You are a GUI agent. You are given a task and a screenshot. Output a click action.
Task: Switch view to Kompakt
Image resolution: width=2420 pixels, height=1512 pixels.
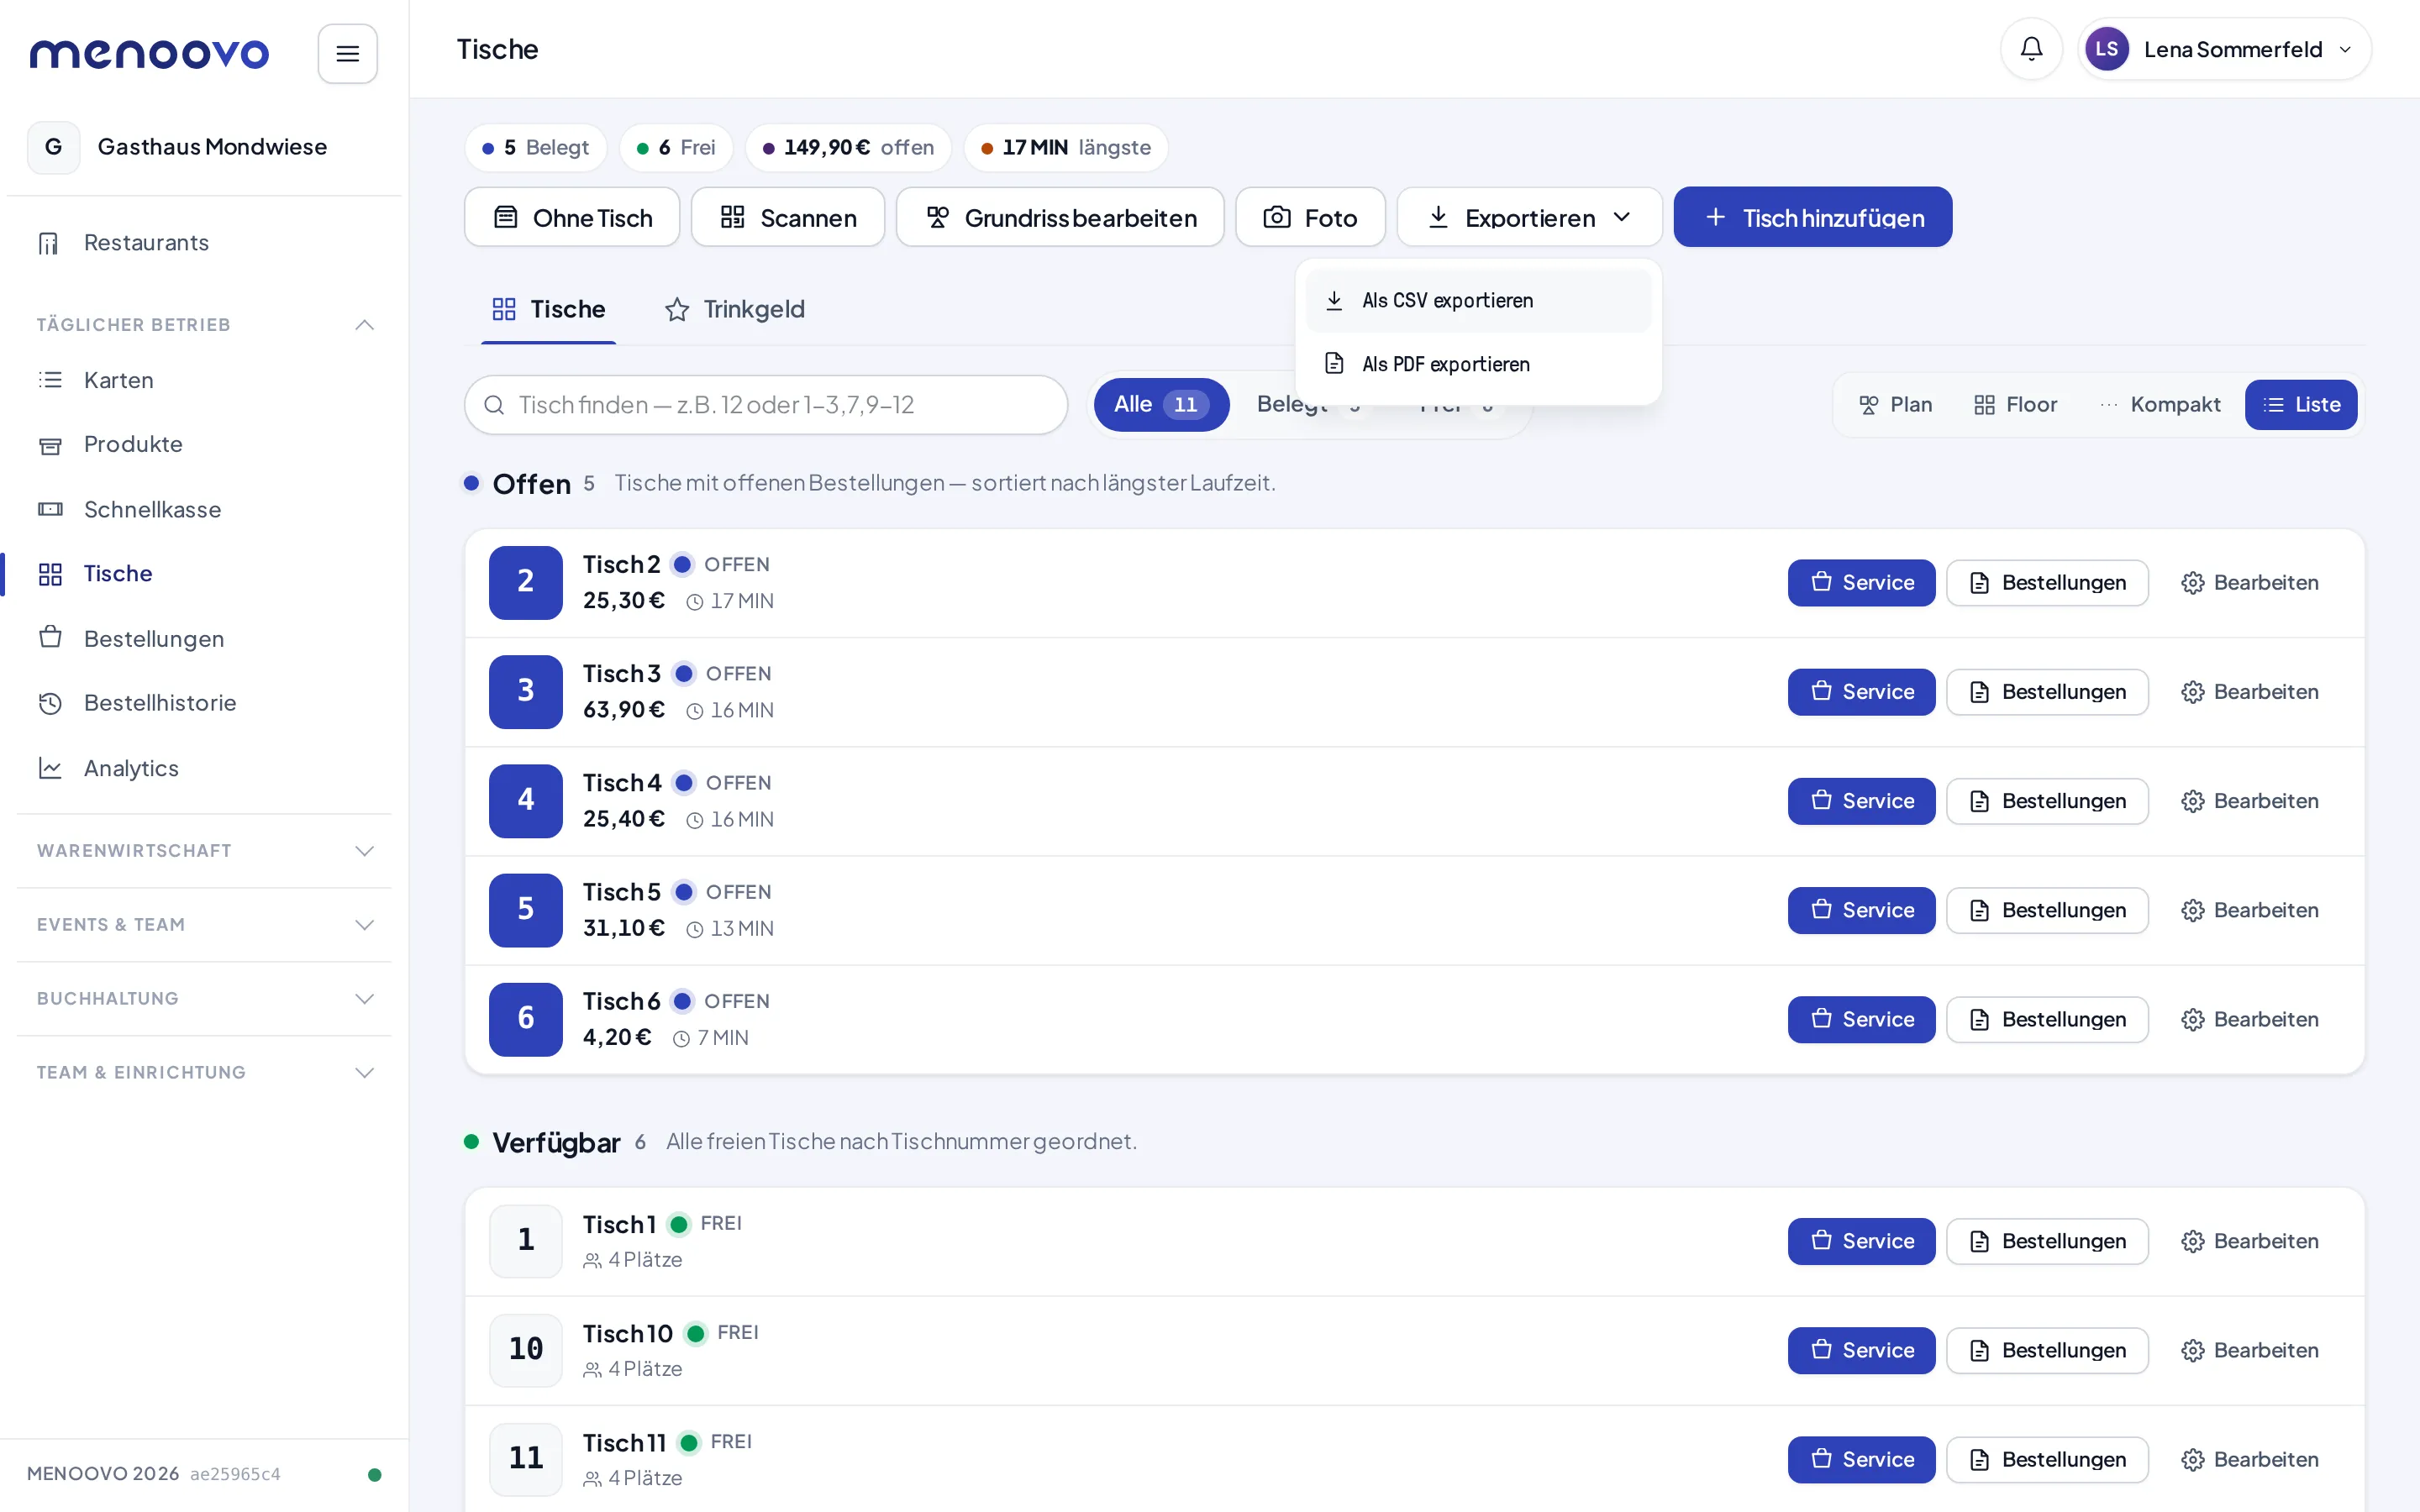[2160, 404]
